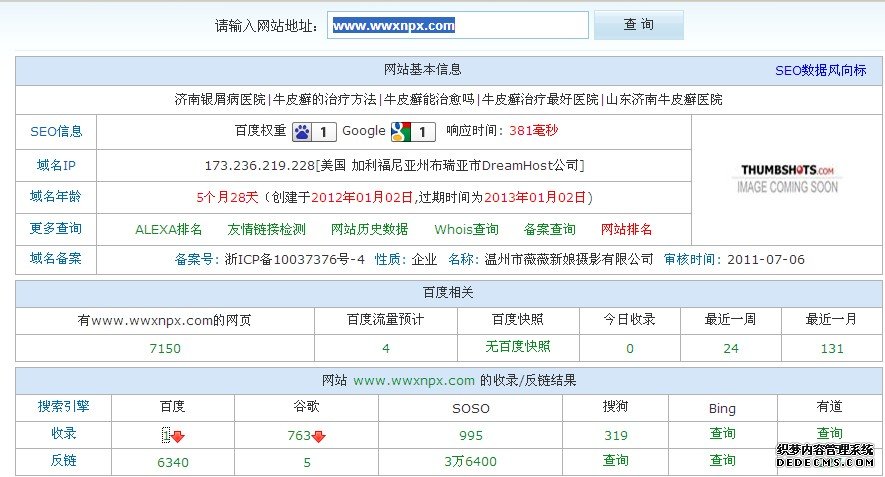Click Bing 收录 查询 link
Image resolution: width=885 pixels, height=477 pixels.
point(722,434)
